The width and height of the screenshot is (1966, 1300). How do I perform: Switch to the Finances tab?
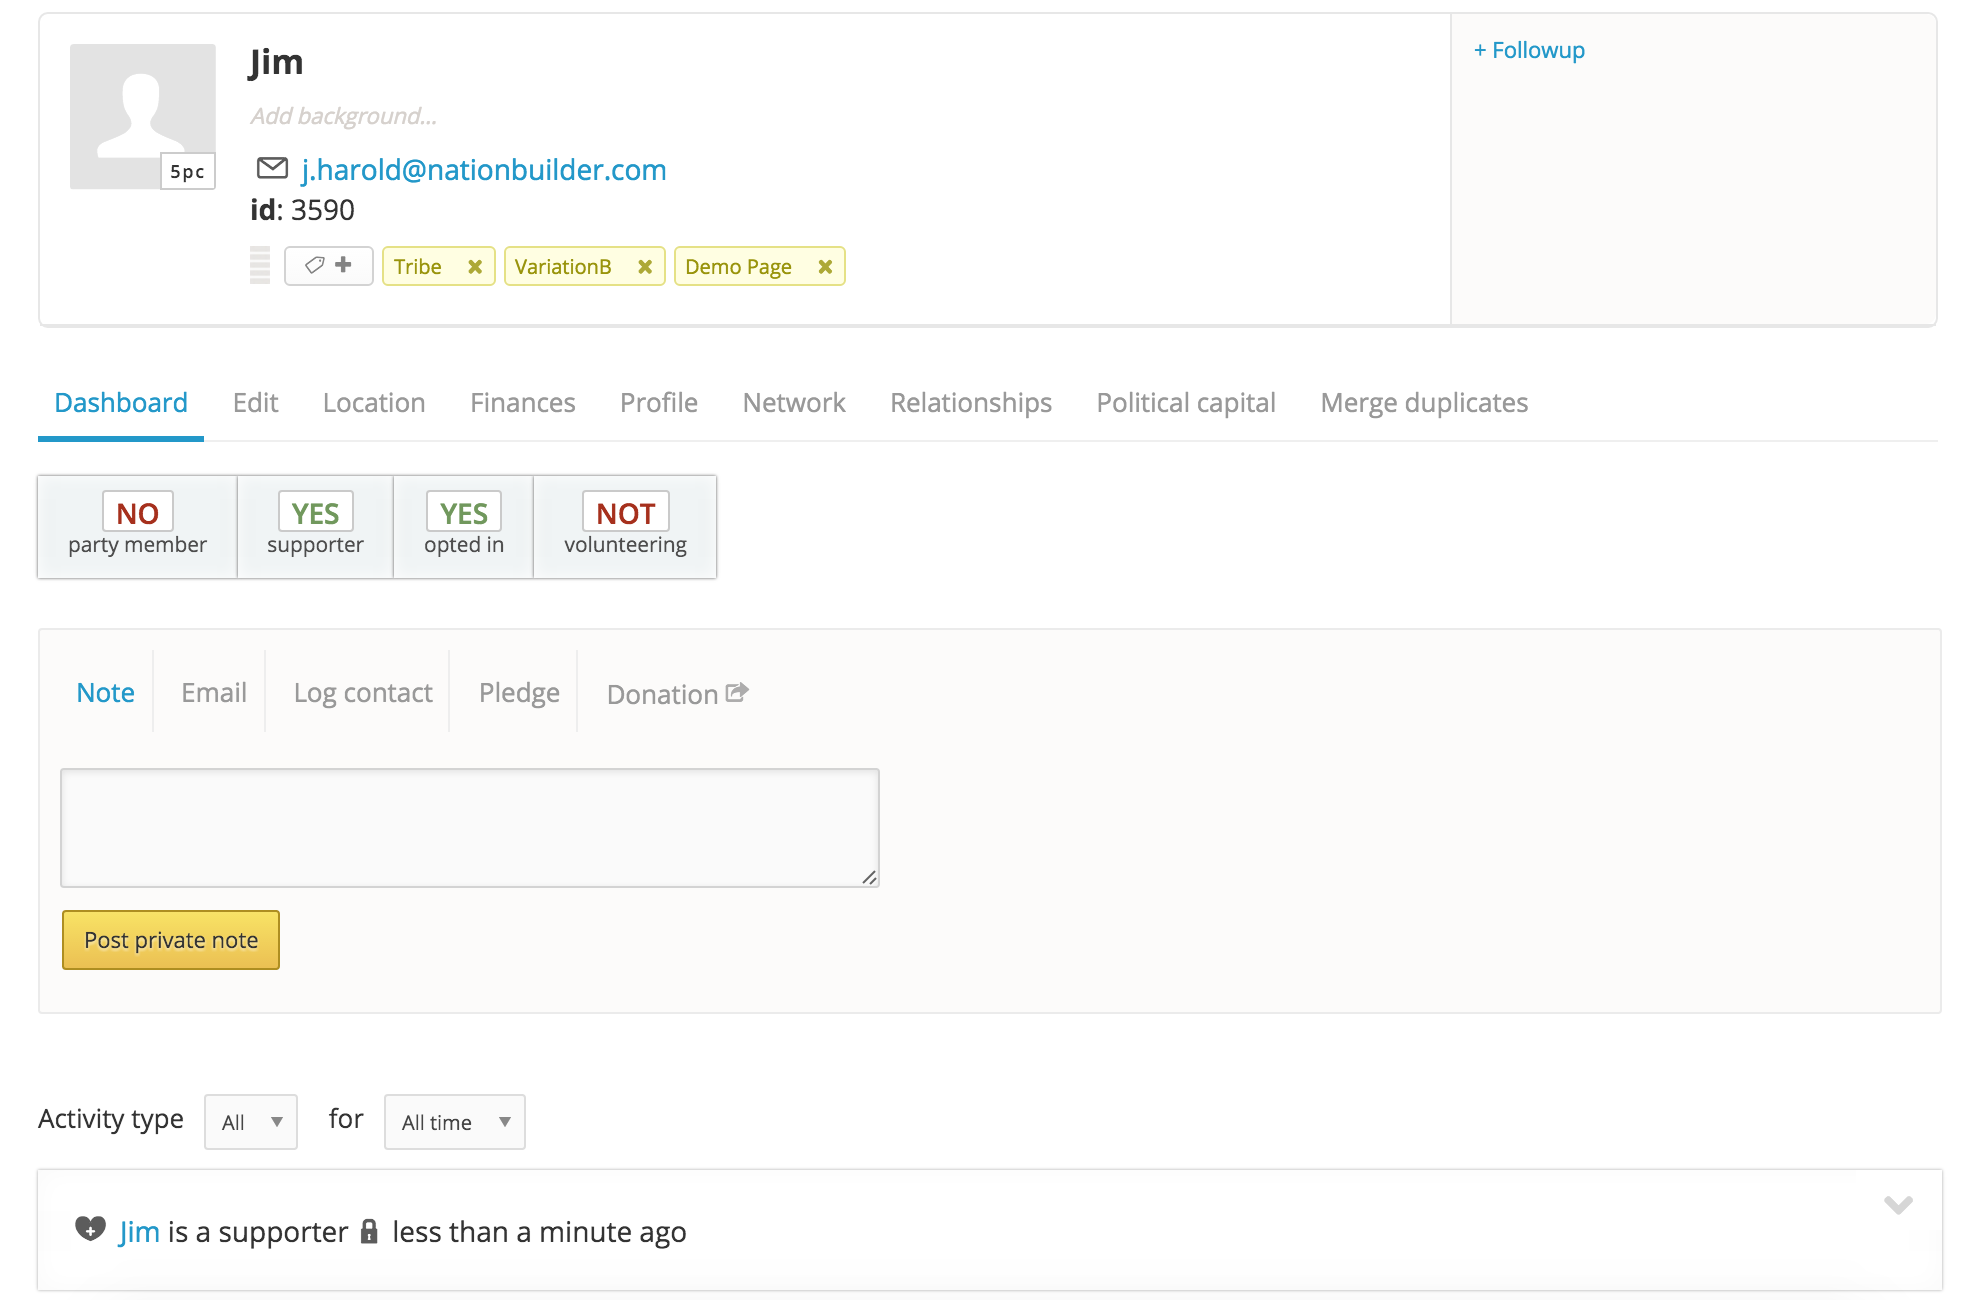point(523,403)
